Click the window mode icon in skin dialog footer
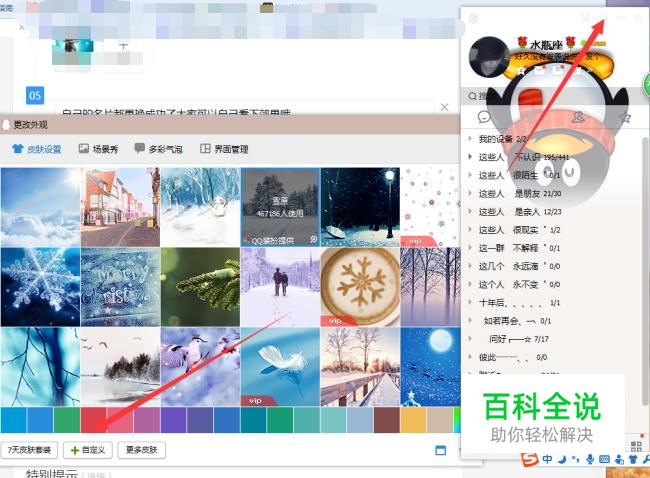Screen dimensions: 650x478 coord(441,450)
